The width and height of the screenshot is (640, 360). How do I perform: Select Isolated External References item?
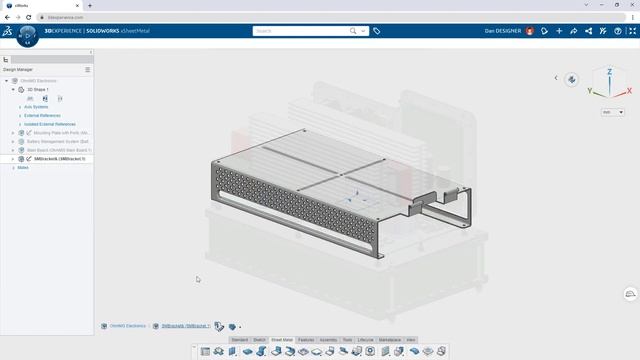click(50, 124)
